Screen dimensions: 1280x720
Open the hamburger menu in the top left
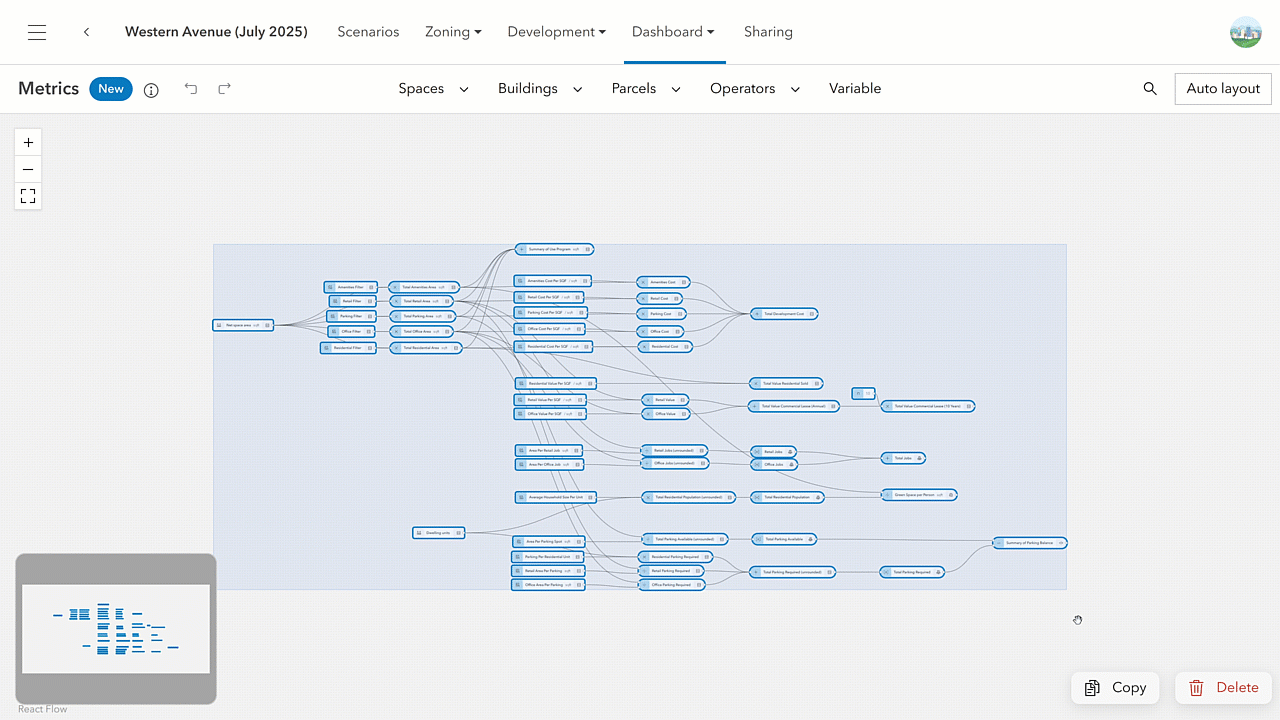[x=37, y=31]
